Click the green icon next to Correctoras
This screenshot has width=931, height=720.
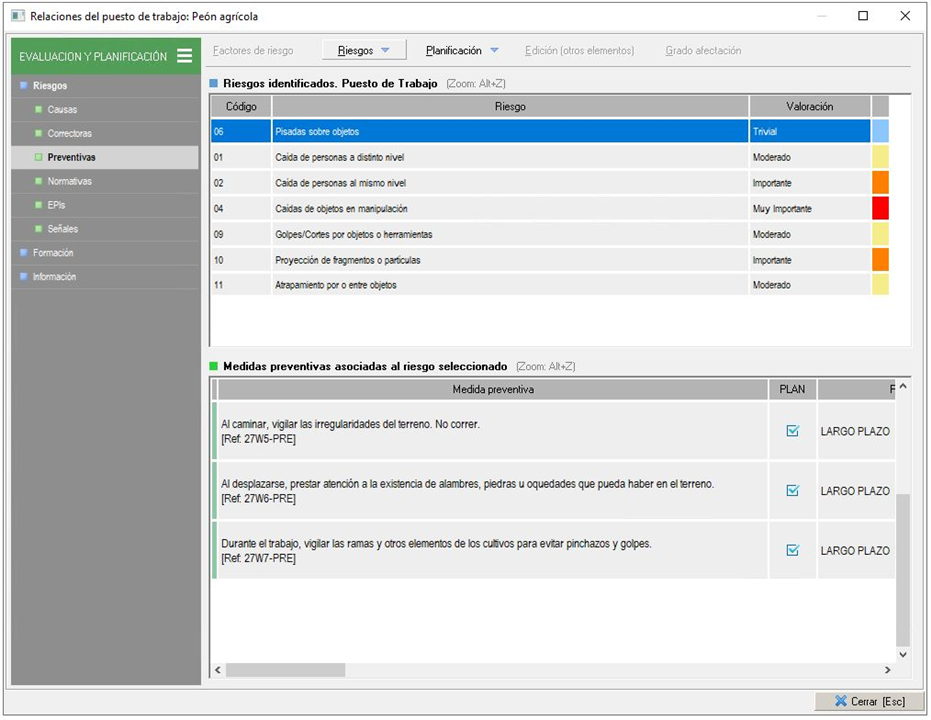coord(39,134)
